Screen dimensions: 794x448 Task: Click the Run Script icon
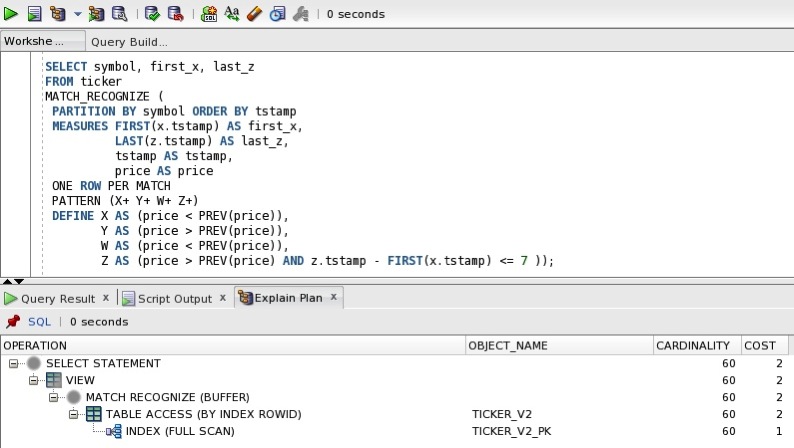(x=34, y=14)
